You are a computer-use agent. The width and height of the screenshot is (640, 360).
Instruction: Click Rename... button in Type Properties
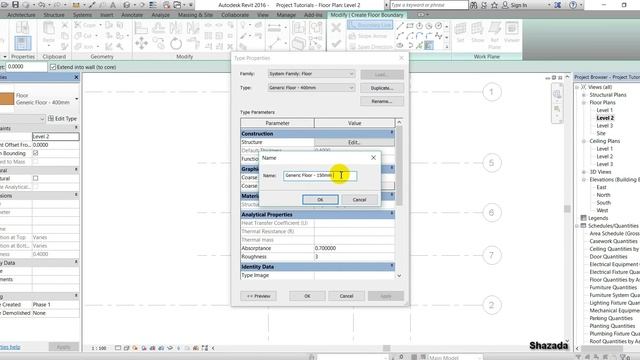(x=382, y=101)
